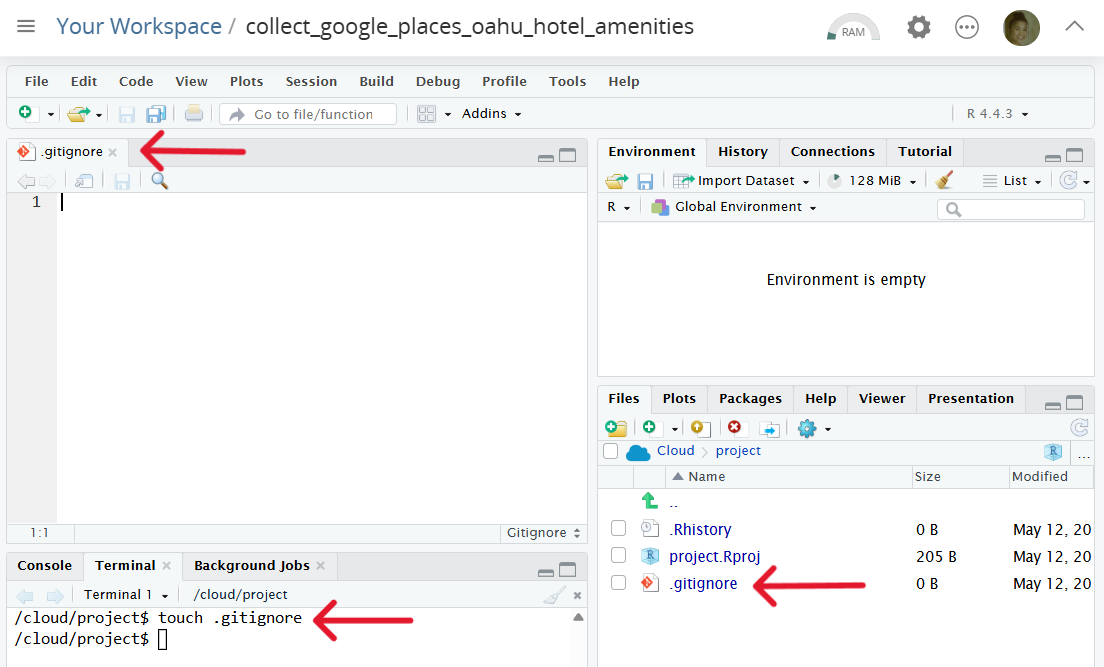Open the R 4.4.3 version dropdown

click(x=997, y=114)
